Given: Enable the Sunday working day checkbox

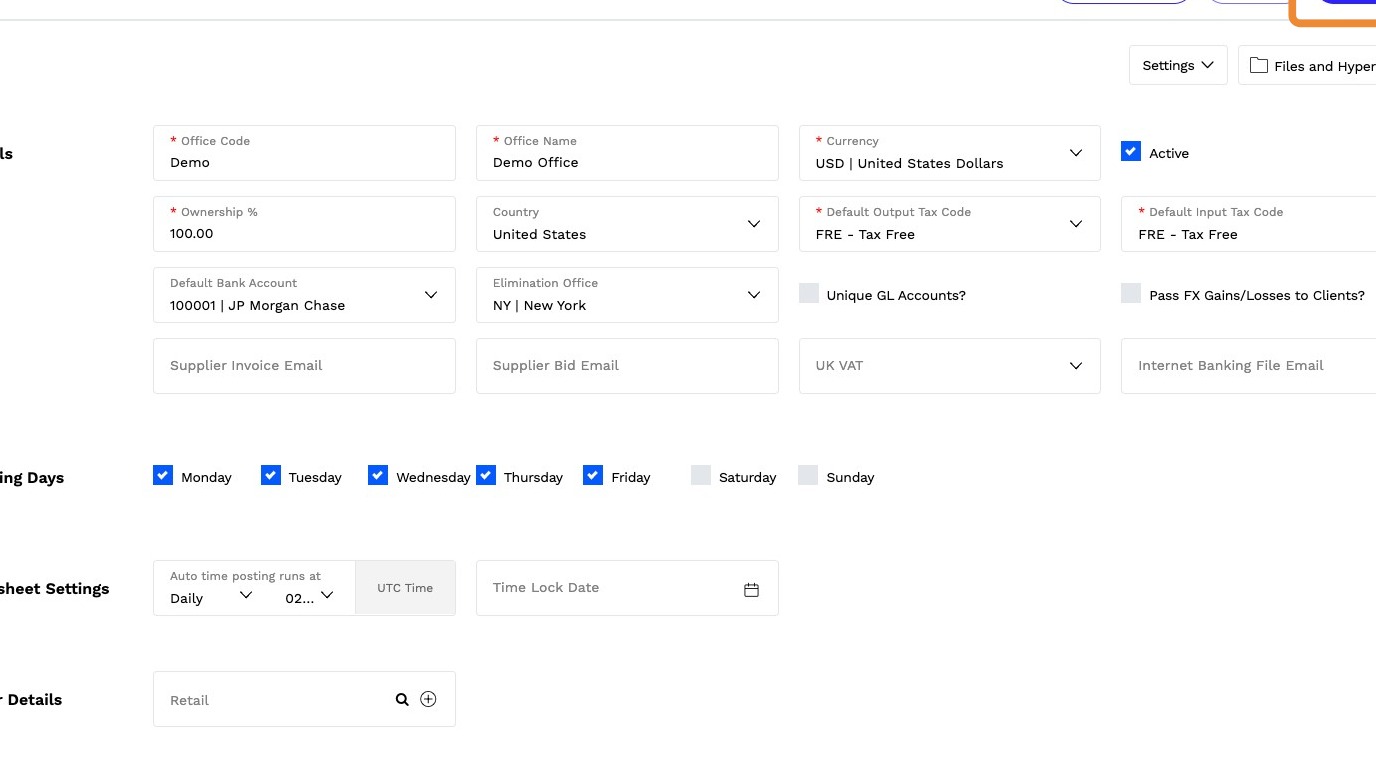Looking at the screenshot, I should (808, 476).
